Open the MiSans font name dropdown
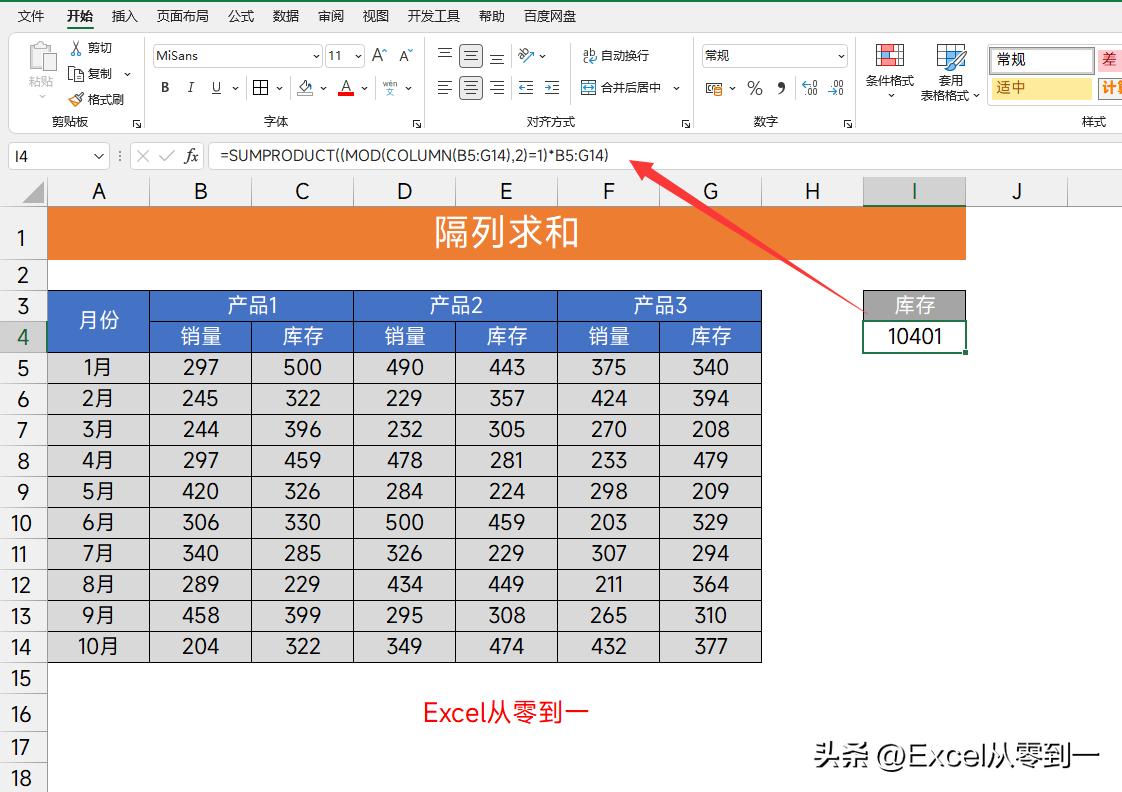 coord(316,56)
